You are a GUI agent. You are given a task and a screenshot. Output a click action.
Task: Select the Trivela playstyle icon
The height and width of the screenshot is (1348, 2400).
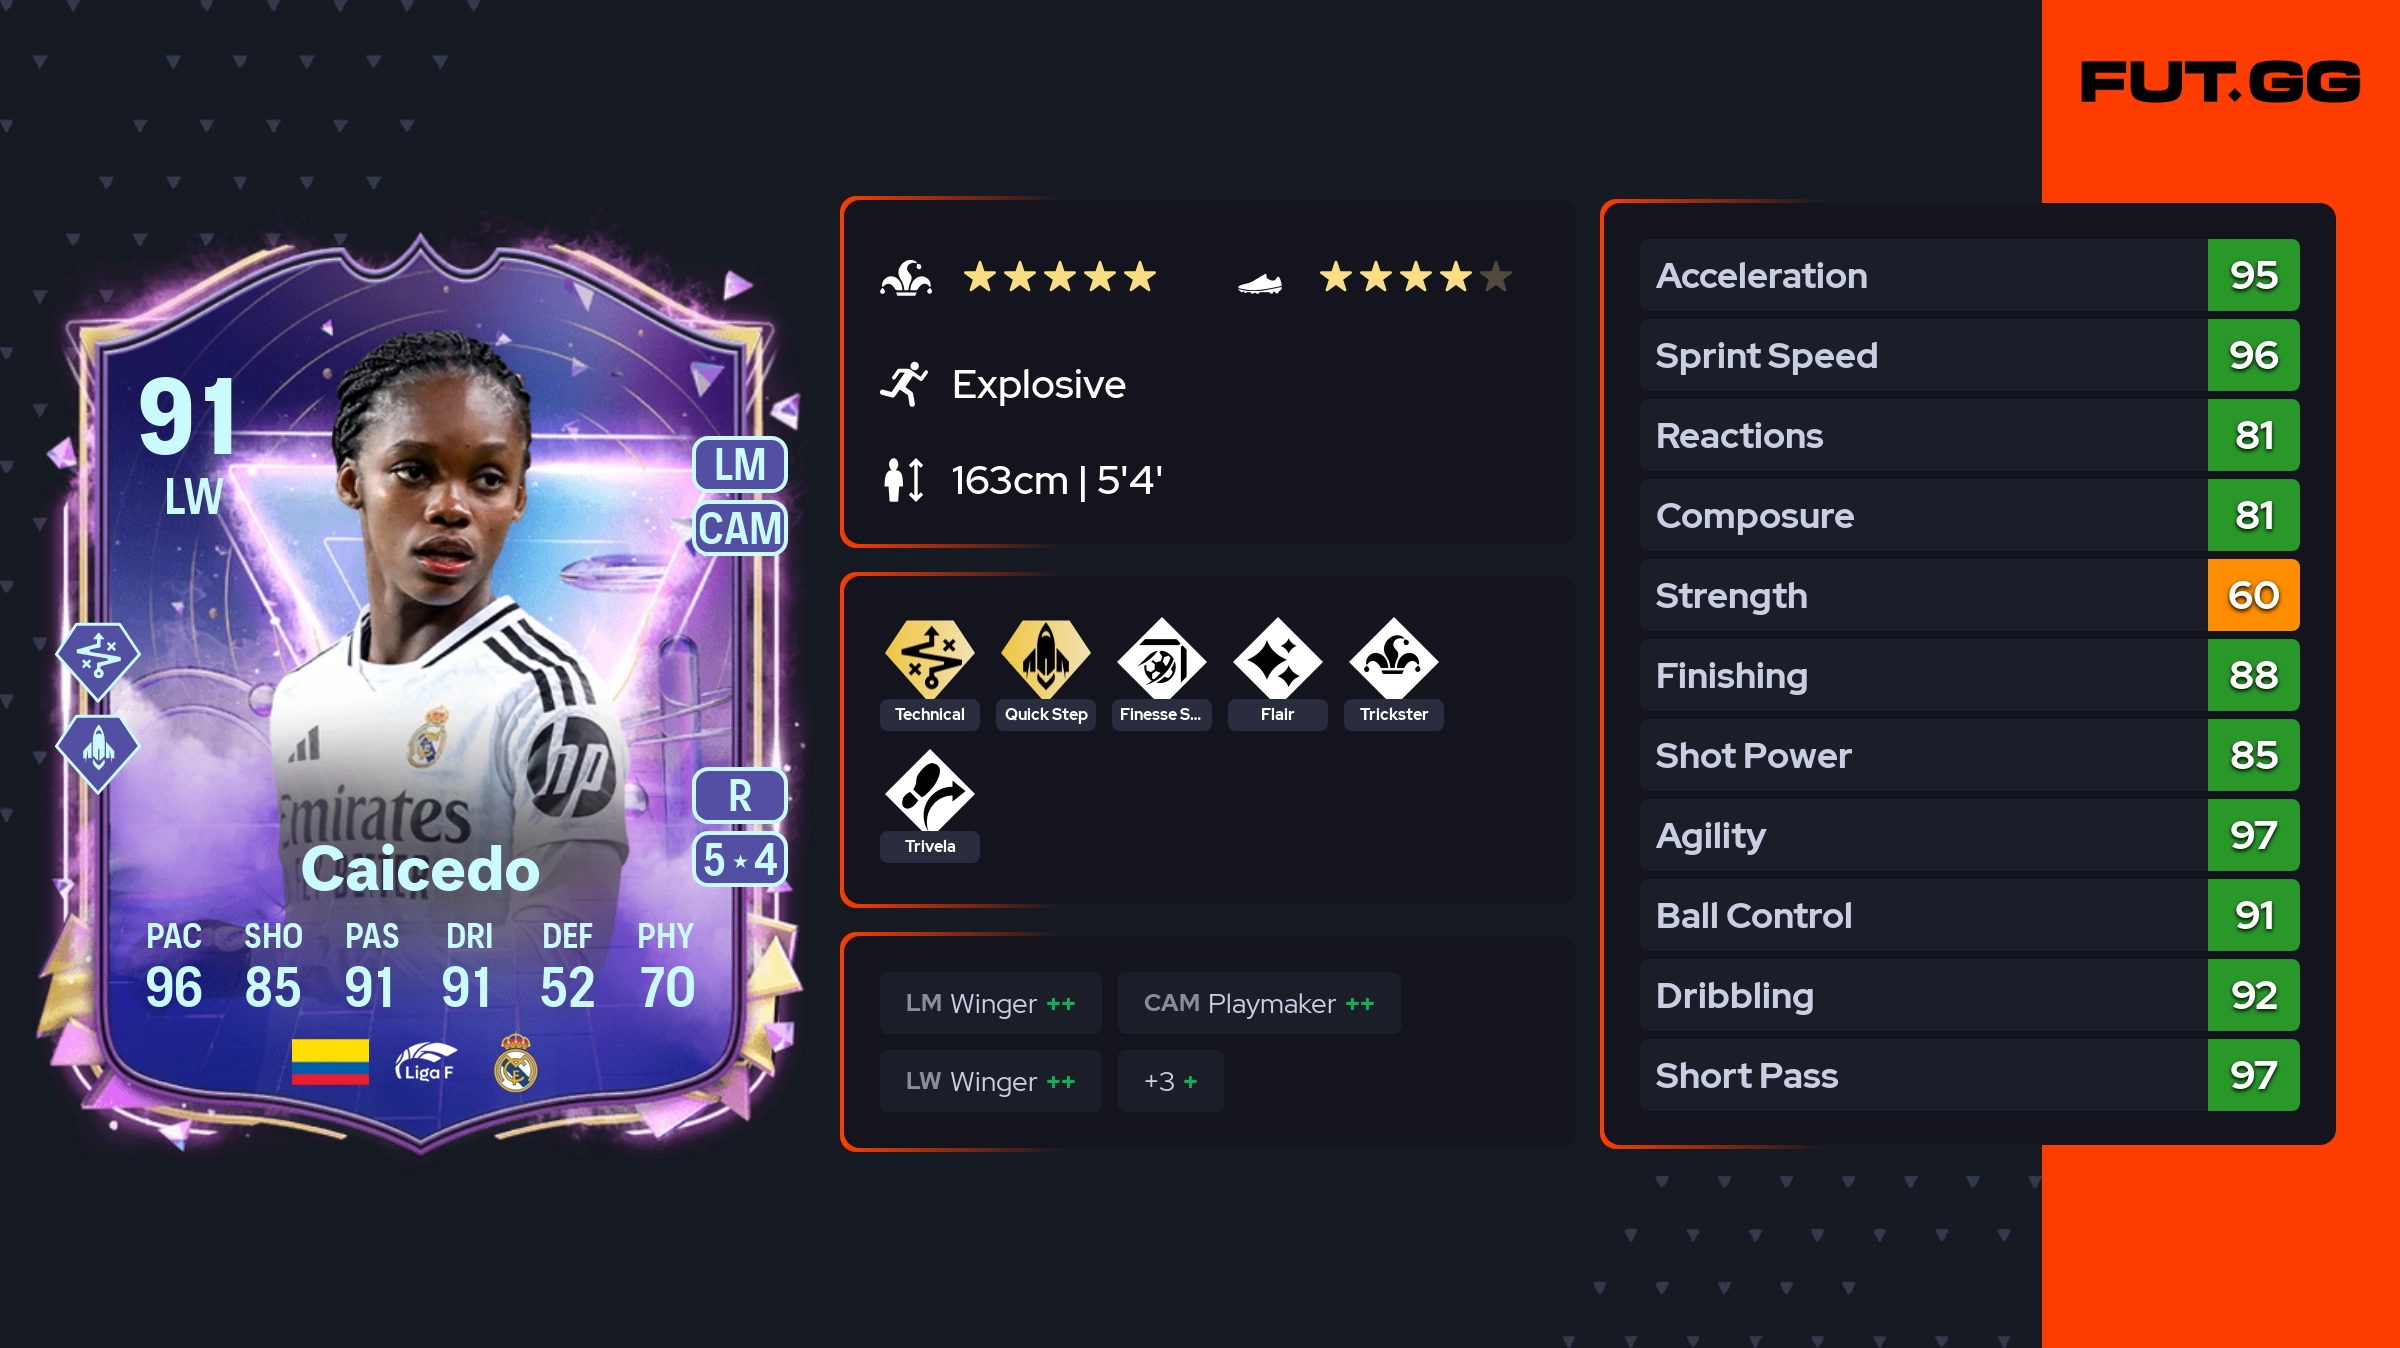(929, 792)
